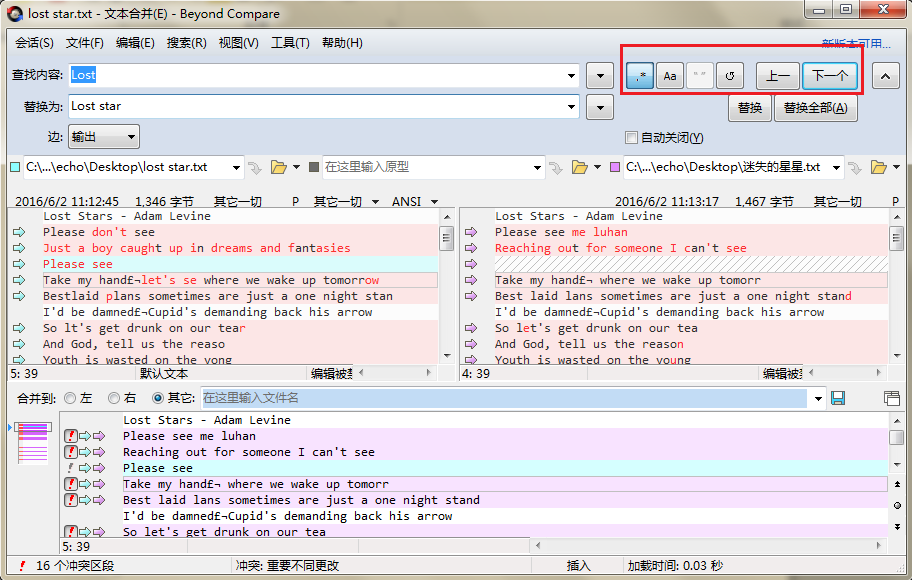Screen dimensions: 912x580
Task: Click the conflict icon on output 'Reaching out for someone'
Action: (70, 452)
